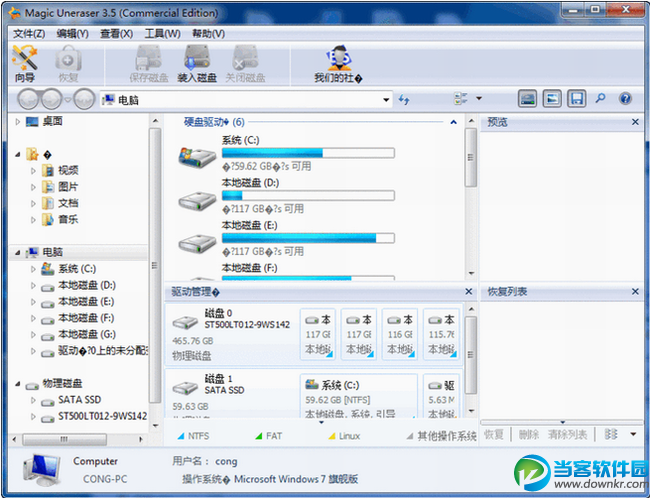
Task: Click the 装入磁盘 mount disk icon
Action: [x=197, y=63]
